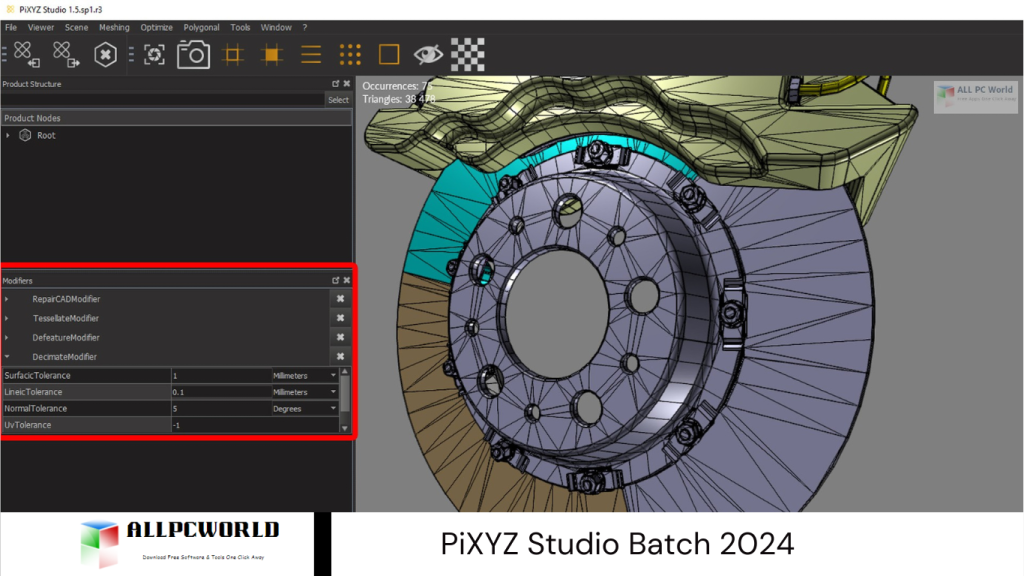The image size is (1024, 576).
Task: Expand the DefeatureModifier arrow
Action: coord(7,338)
